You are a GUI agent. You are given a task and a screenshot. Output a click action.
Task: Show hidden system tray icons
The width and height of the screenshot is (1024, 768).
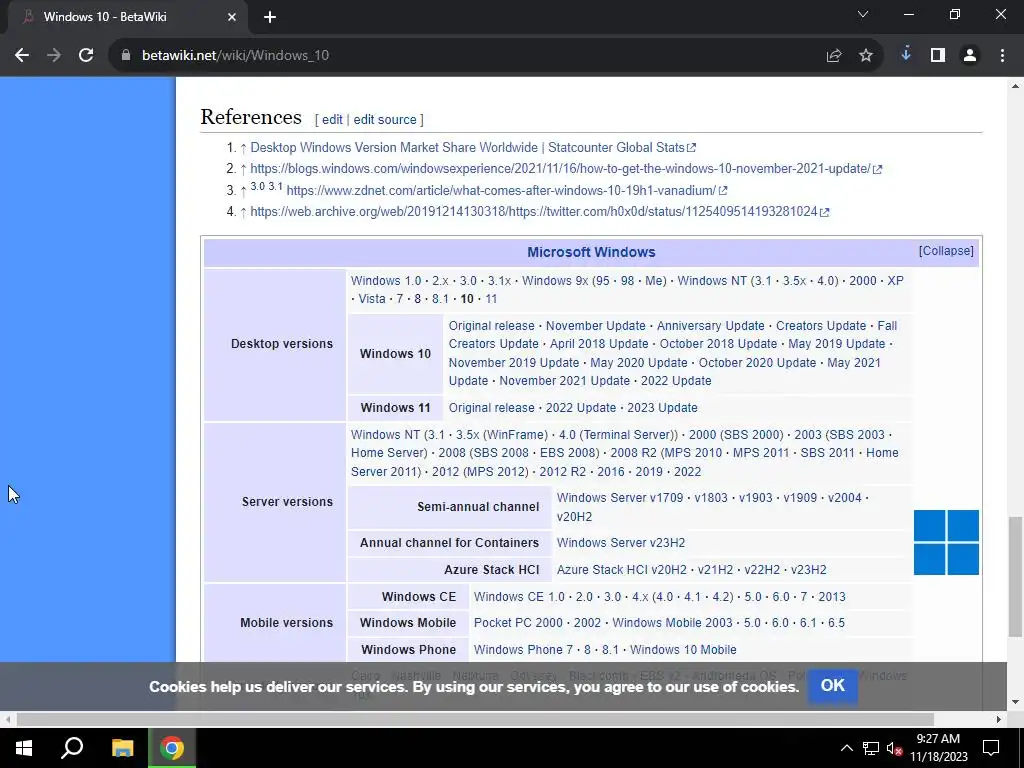tap(846, 748)
